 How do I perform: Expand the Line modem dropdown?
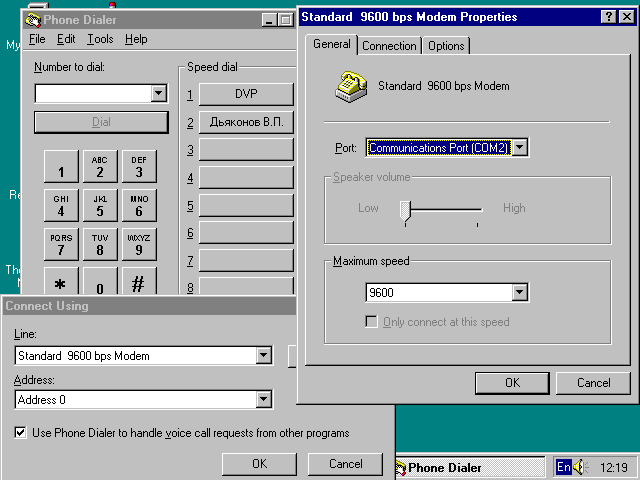(264, 356)
